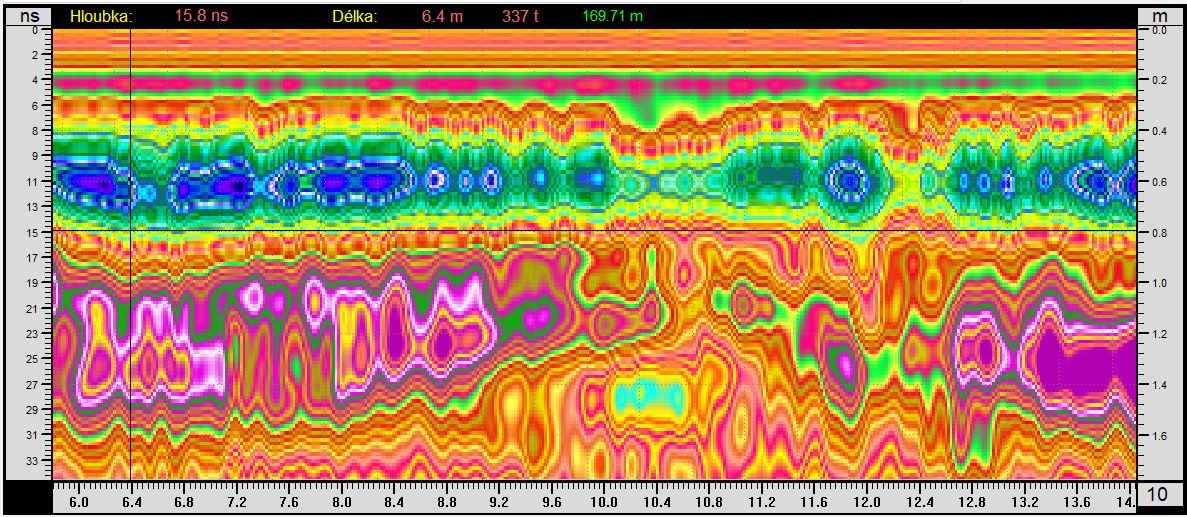This screenshot has width=1187, height=517.
Task: Click the 15 ns tick on time axis
Action: pos(33,232)
